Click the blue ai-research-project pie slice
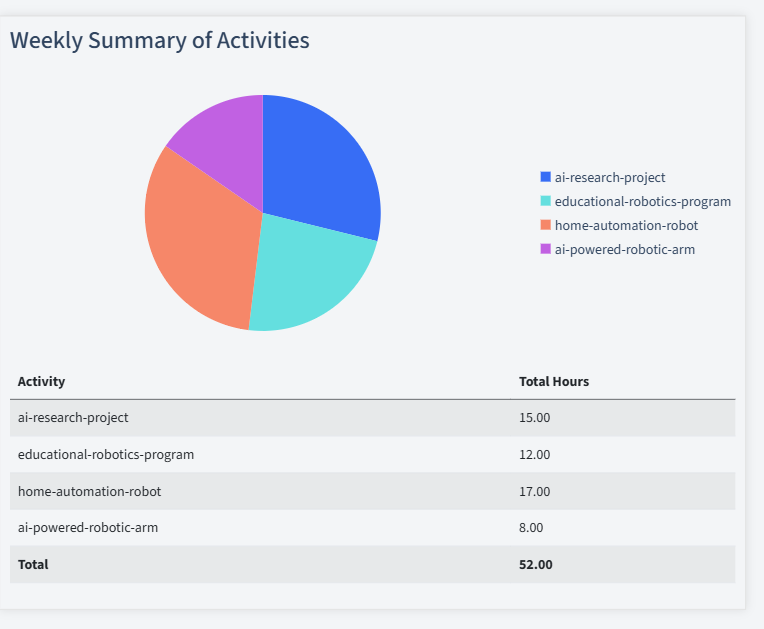The image size is (764, 629). (322, 166)
